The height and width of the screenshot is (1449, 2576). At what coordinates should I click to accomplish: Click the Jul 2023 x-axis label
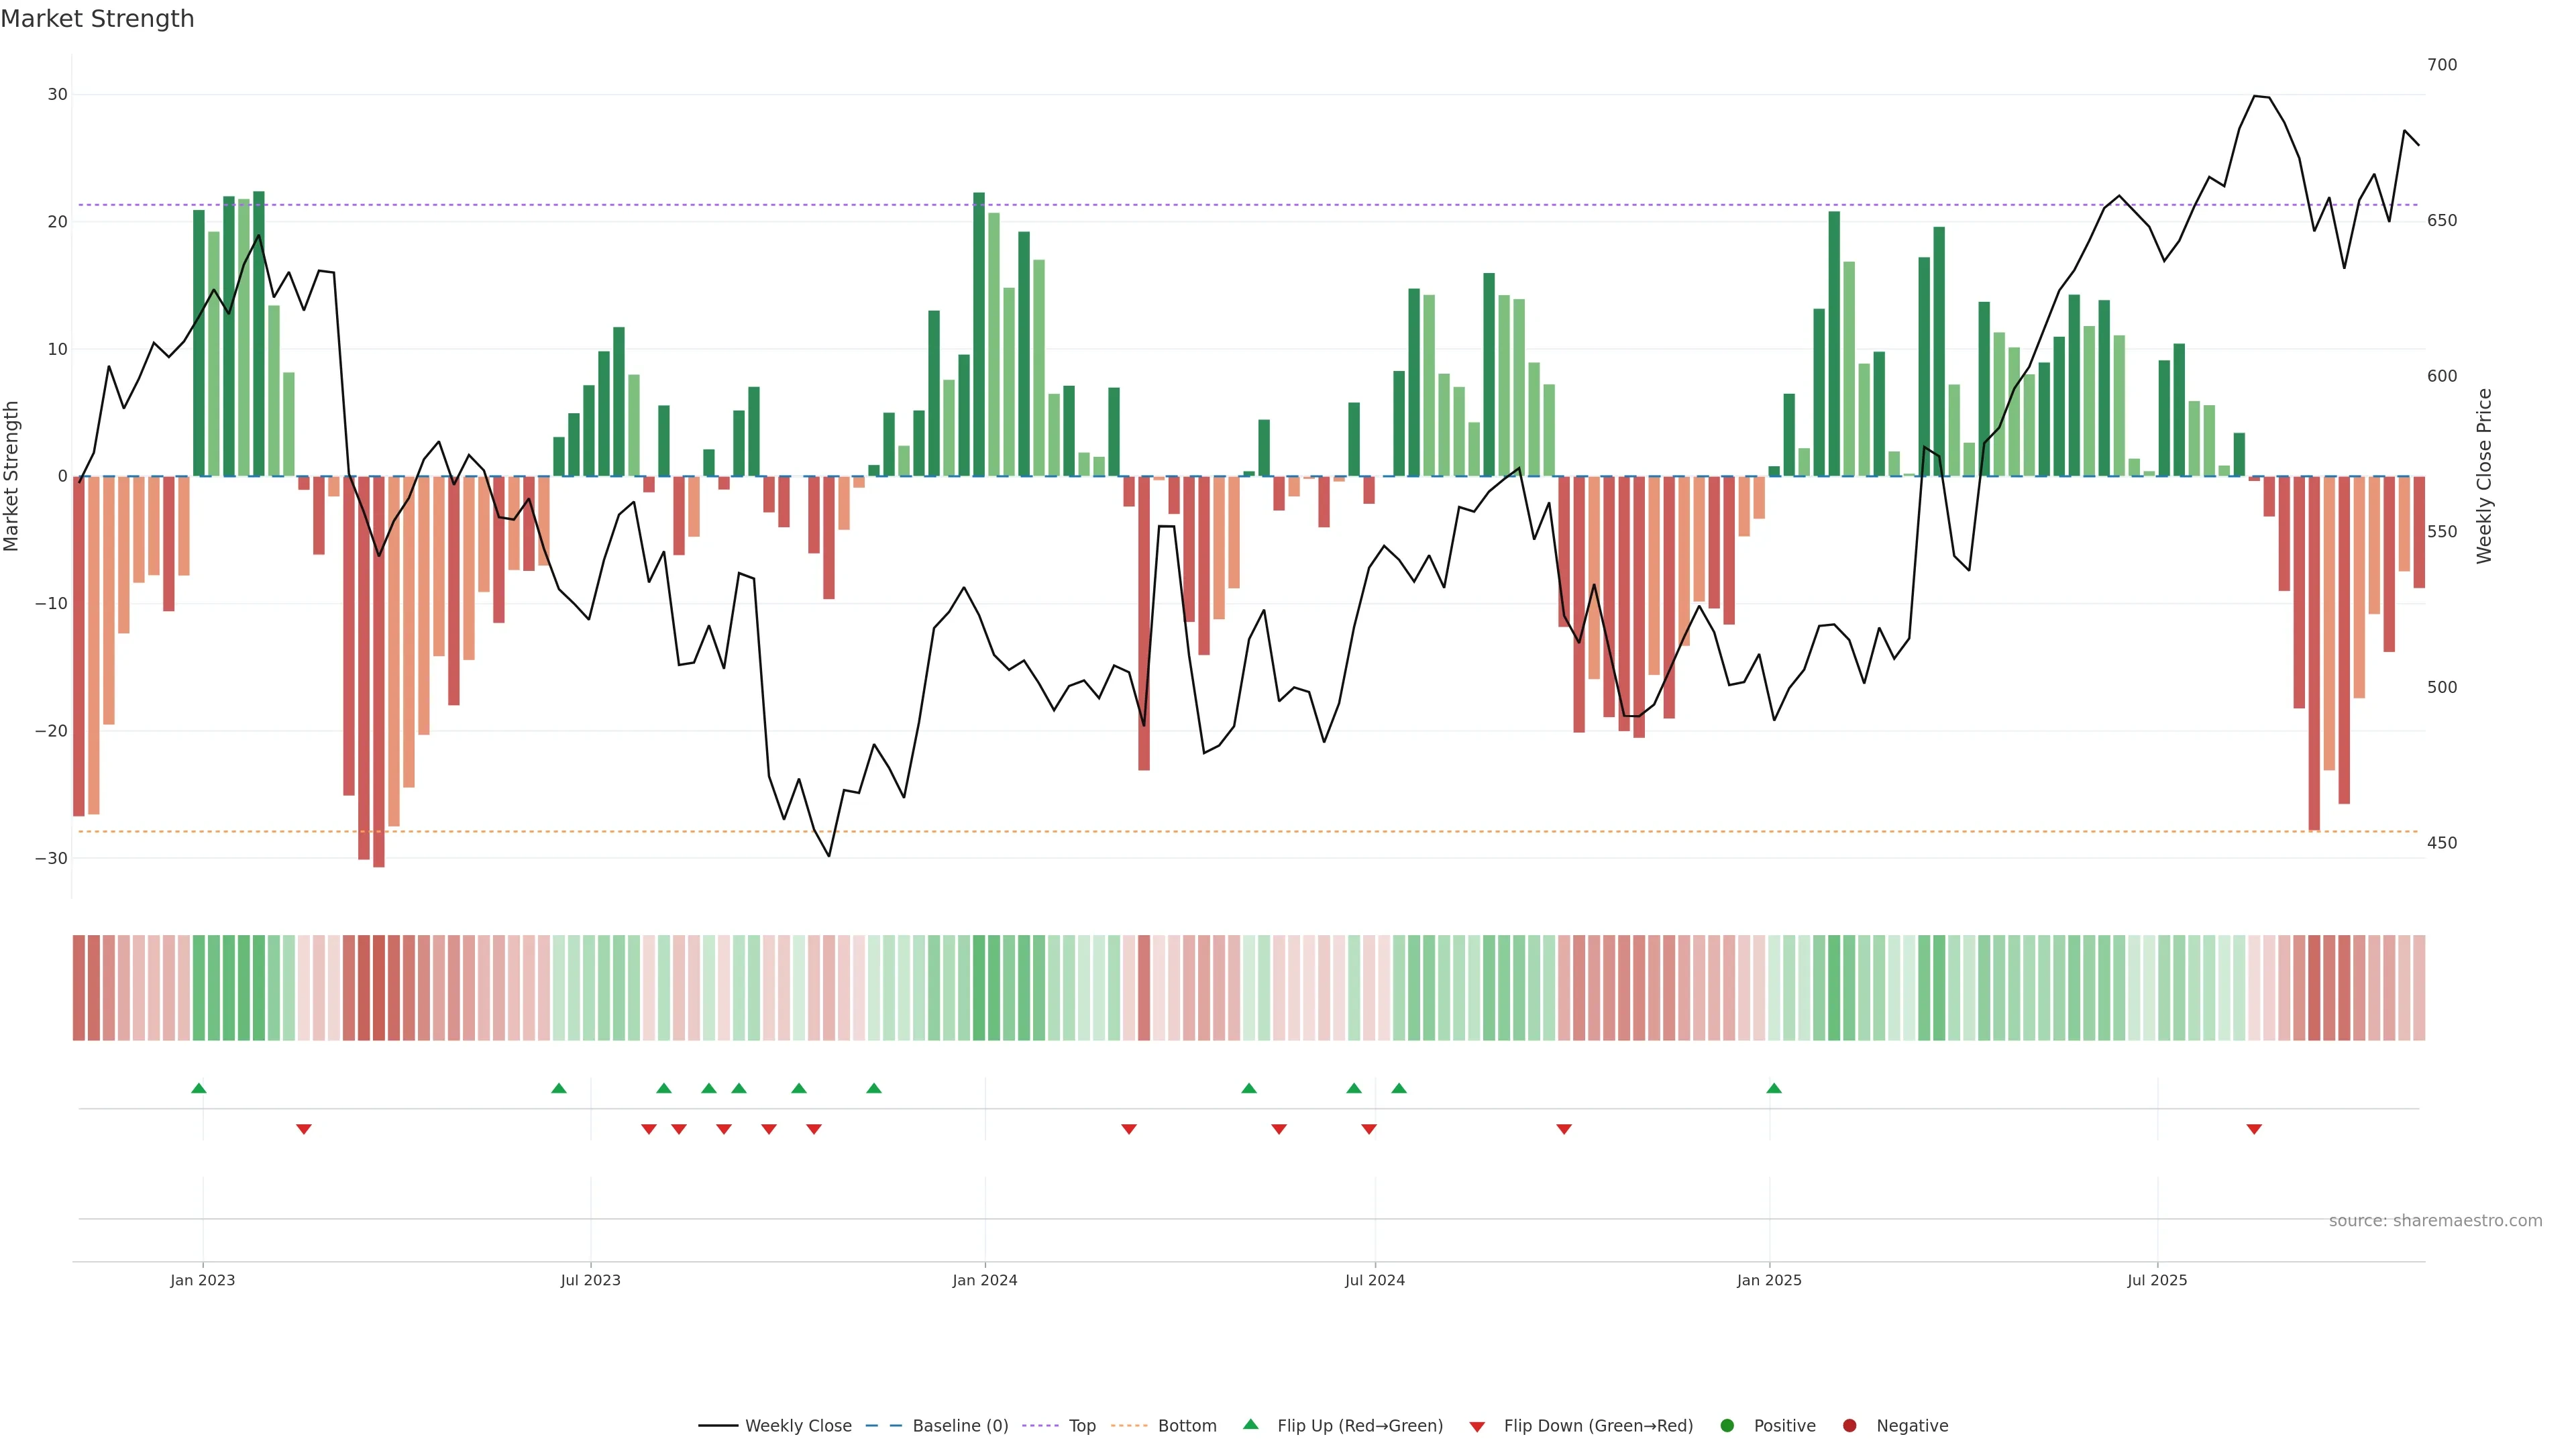point(590,1280)
